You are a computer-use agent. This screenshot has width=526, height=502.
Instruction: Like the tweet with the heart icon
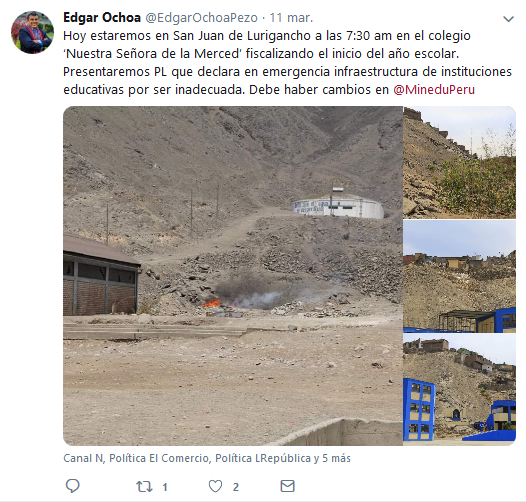[x=215, y=486]
